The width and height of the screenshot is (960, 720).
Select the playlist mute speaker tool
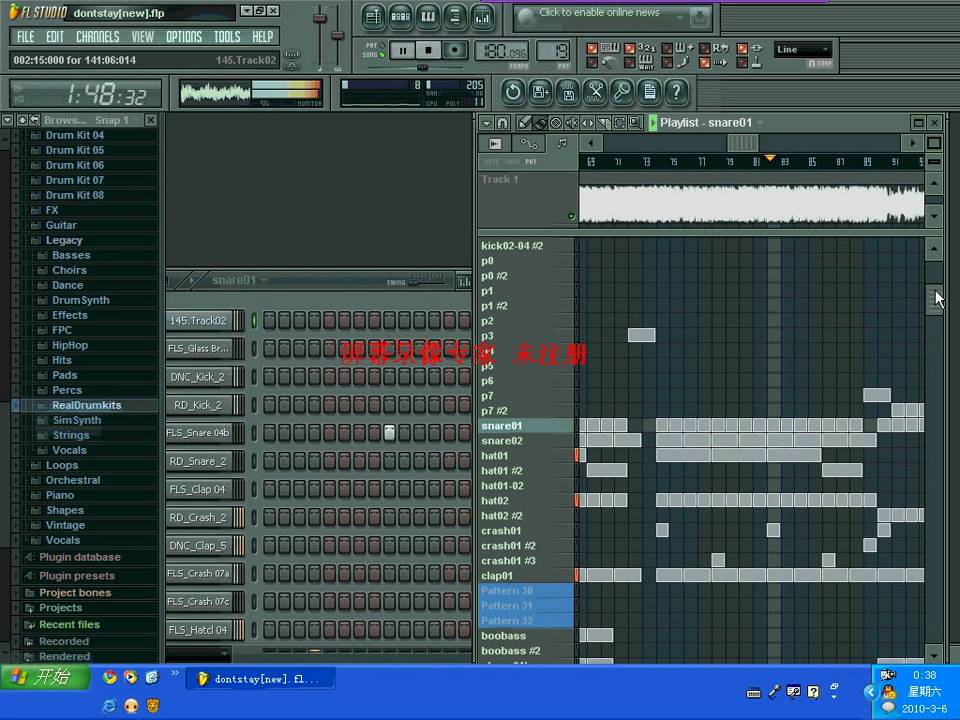(x=572, y=123)
